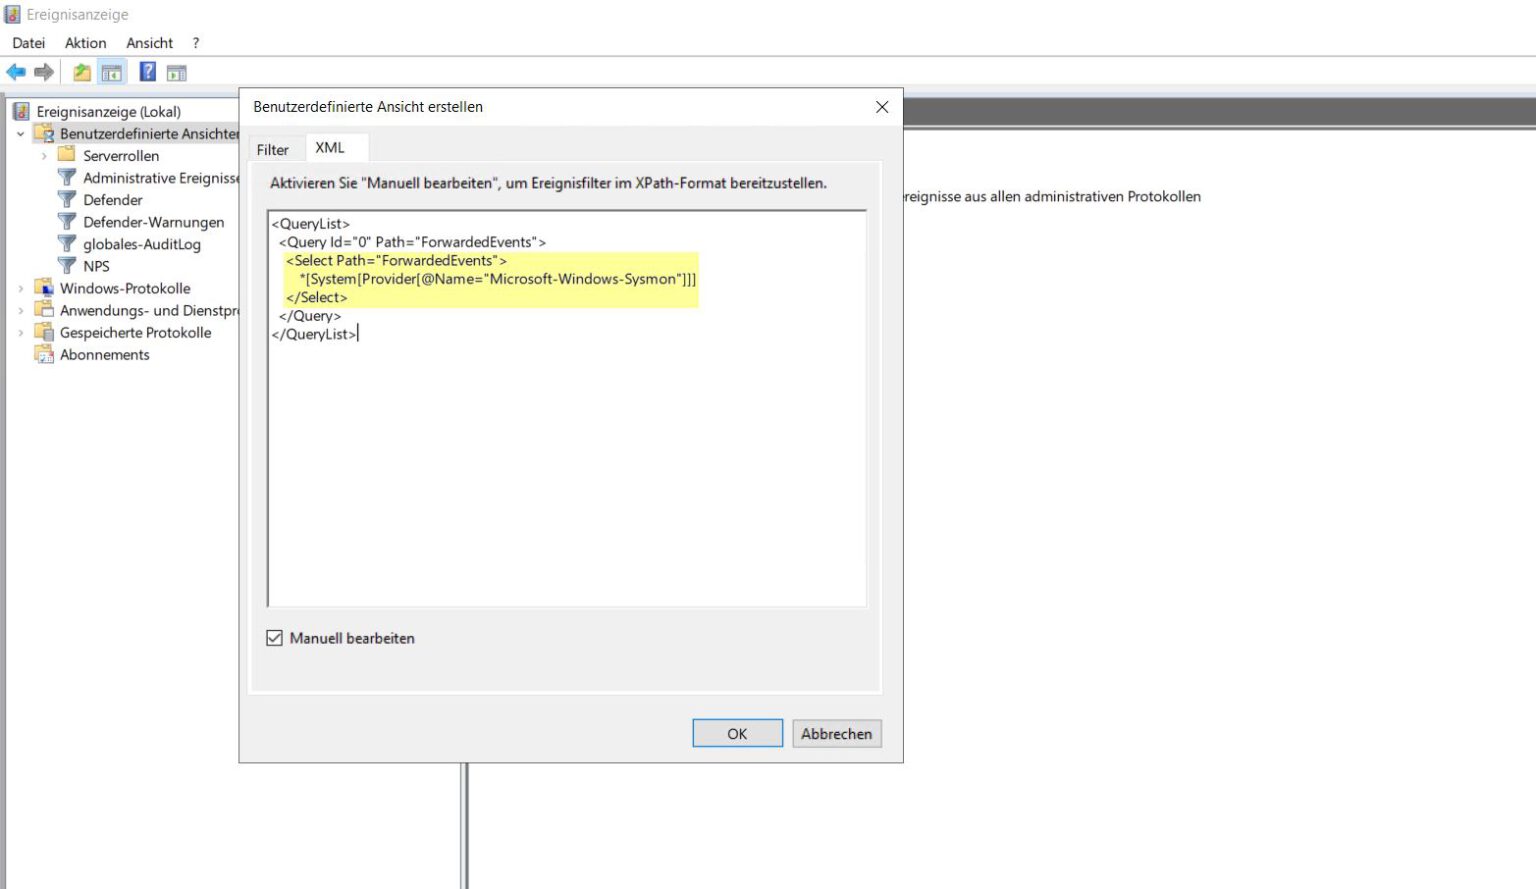Open help via the question mark icon
The width and height of the screenshot is (1536, 889).
coord(146,71)
